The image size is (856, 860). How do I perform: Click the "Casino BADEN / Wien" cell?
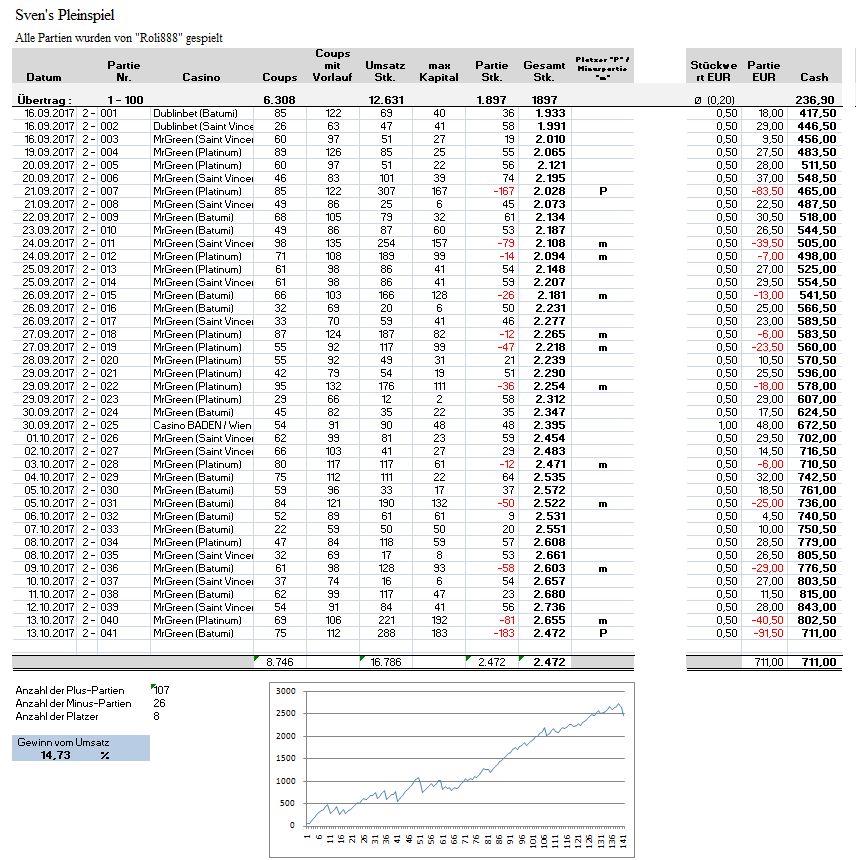click(x=201, y=423)
